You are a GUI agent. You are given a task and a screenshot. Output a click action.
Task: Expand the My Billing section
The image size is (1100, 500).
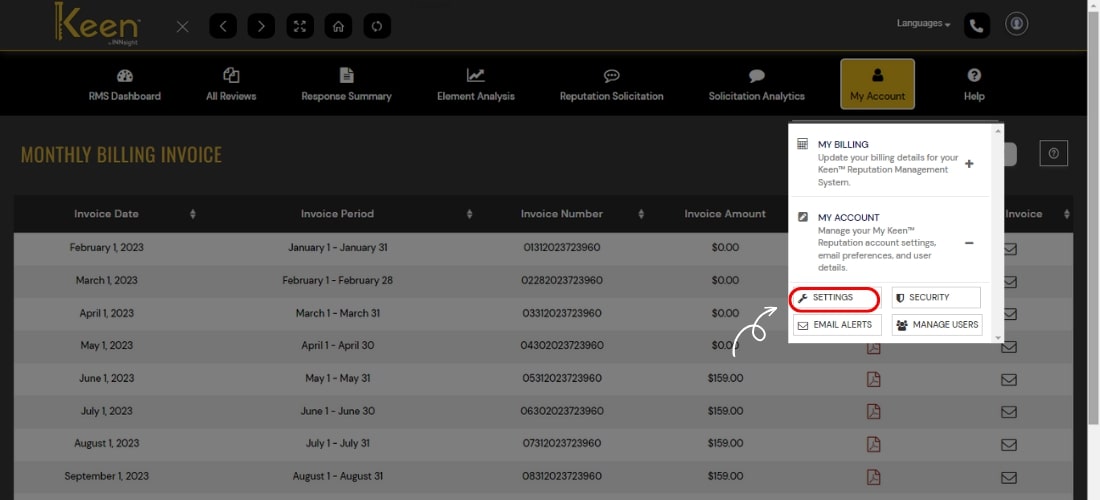click(x=969, y=164)
